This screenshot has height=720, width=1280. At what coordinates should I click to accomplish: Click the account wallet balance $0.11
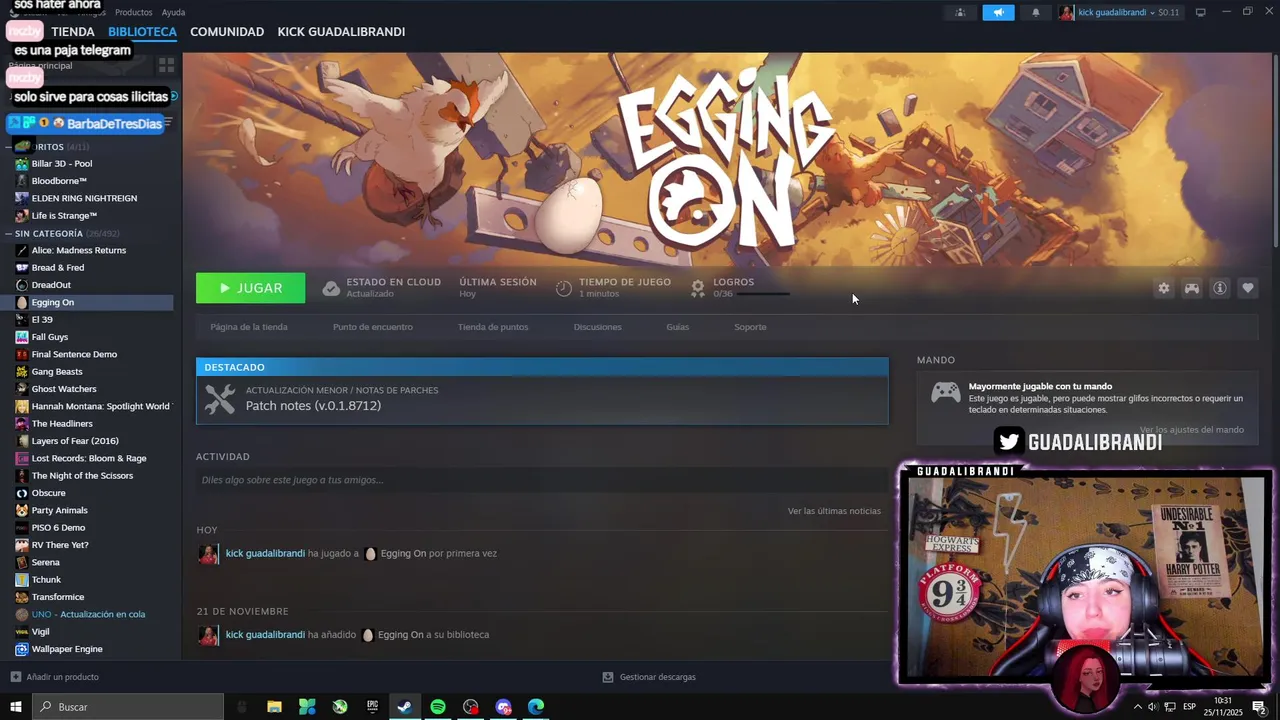tap(1169, 13)
